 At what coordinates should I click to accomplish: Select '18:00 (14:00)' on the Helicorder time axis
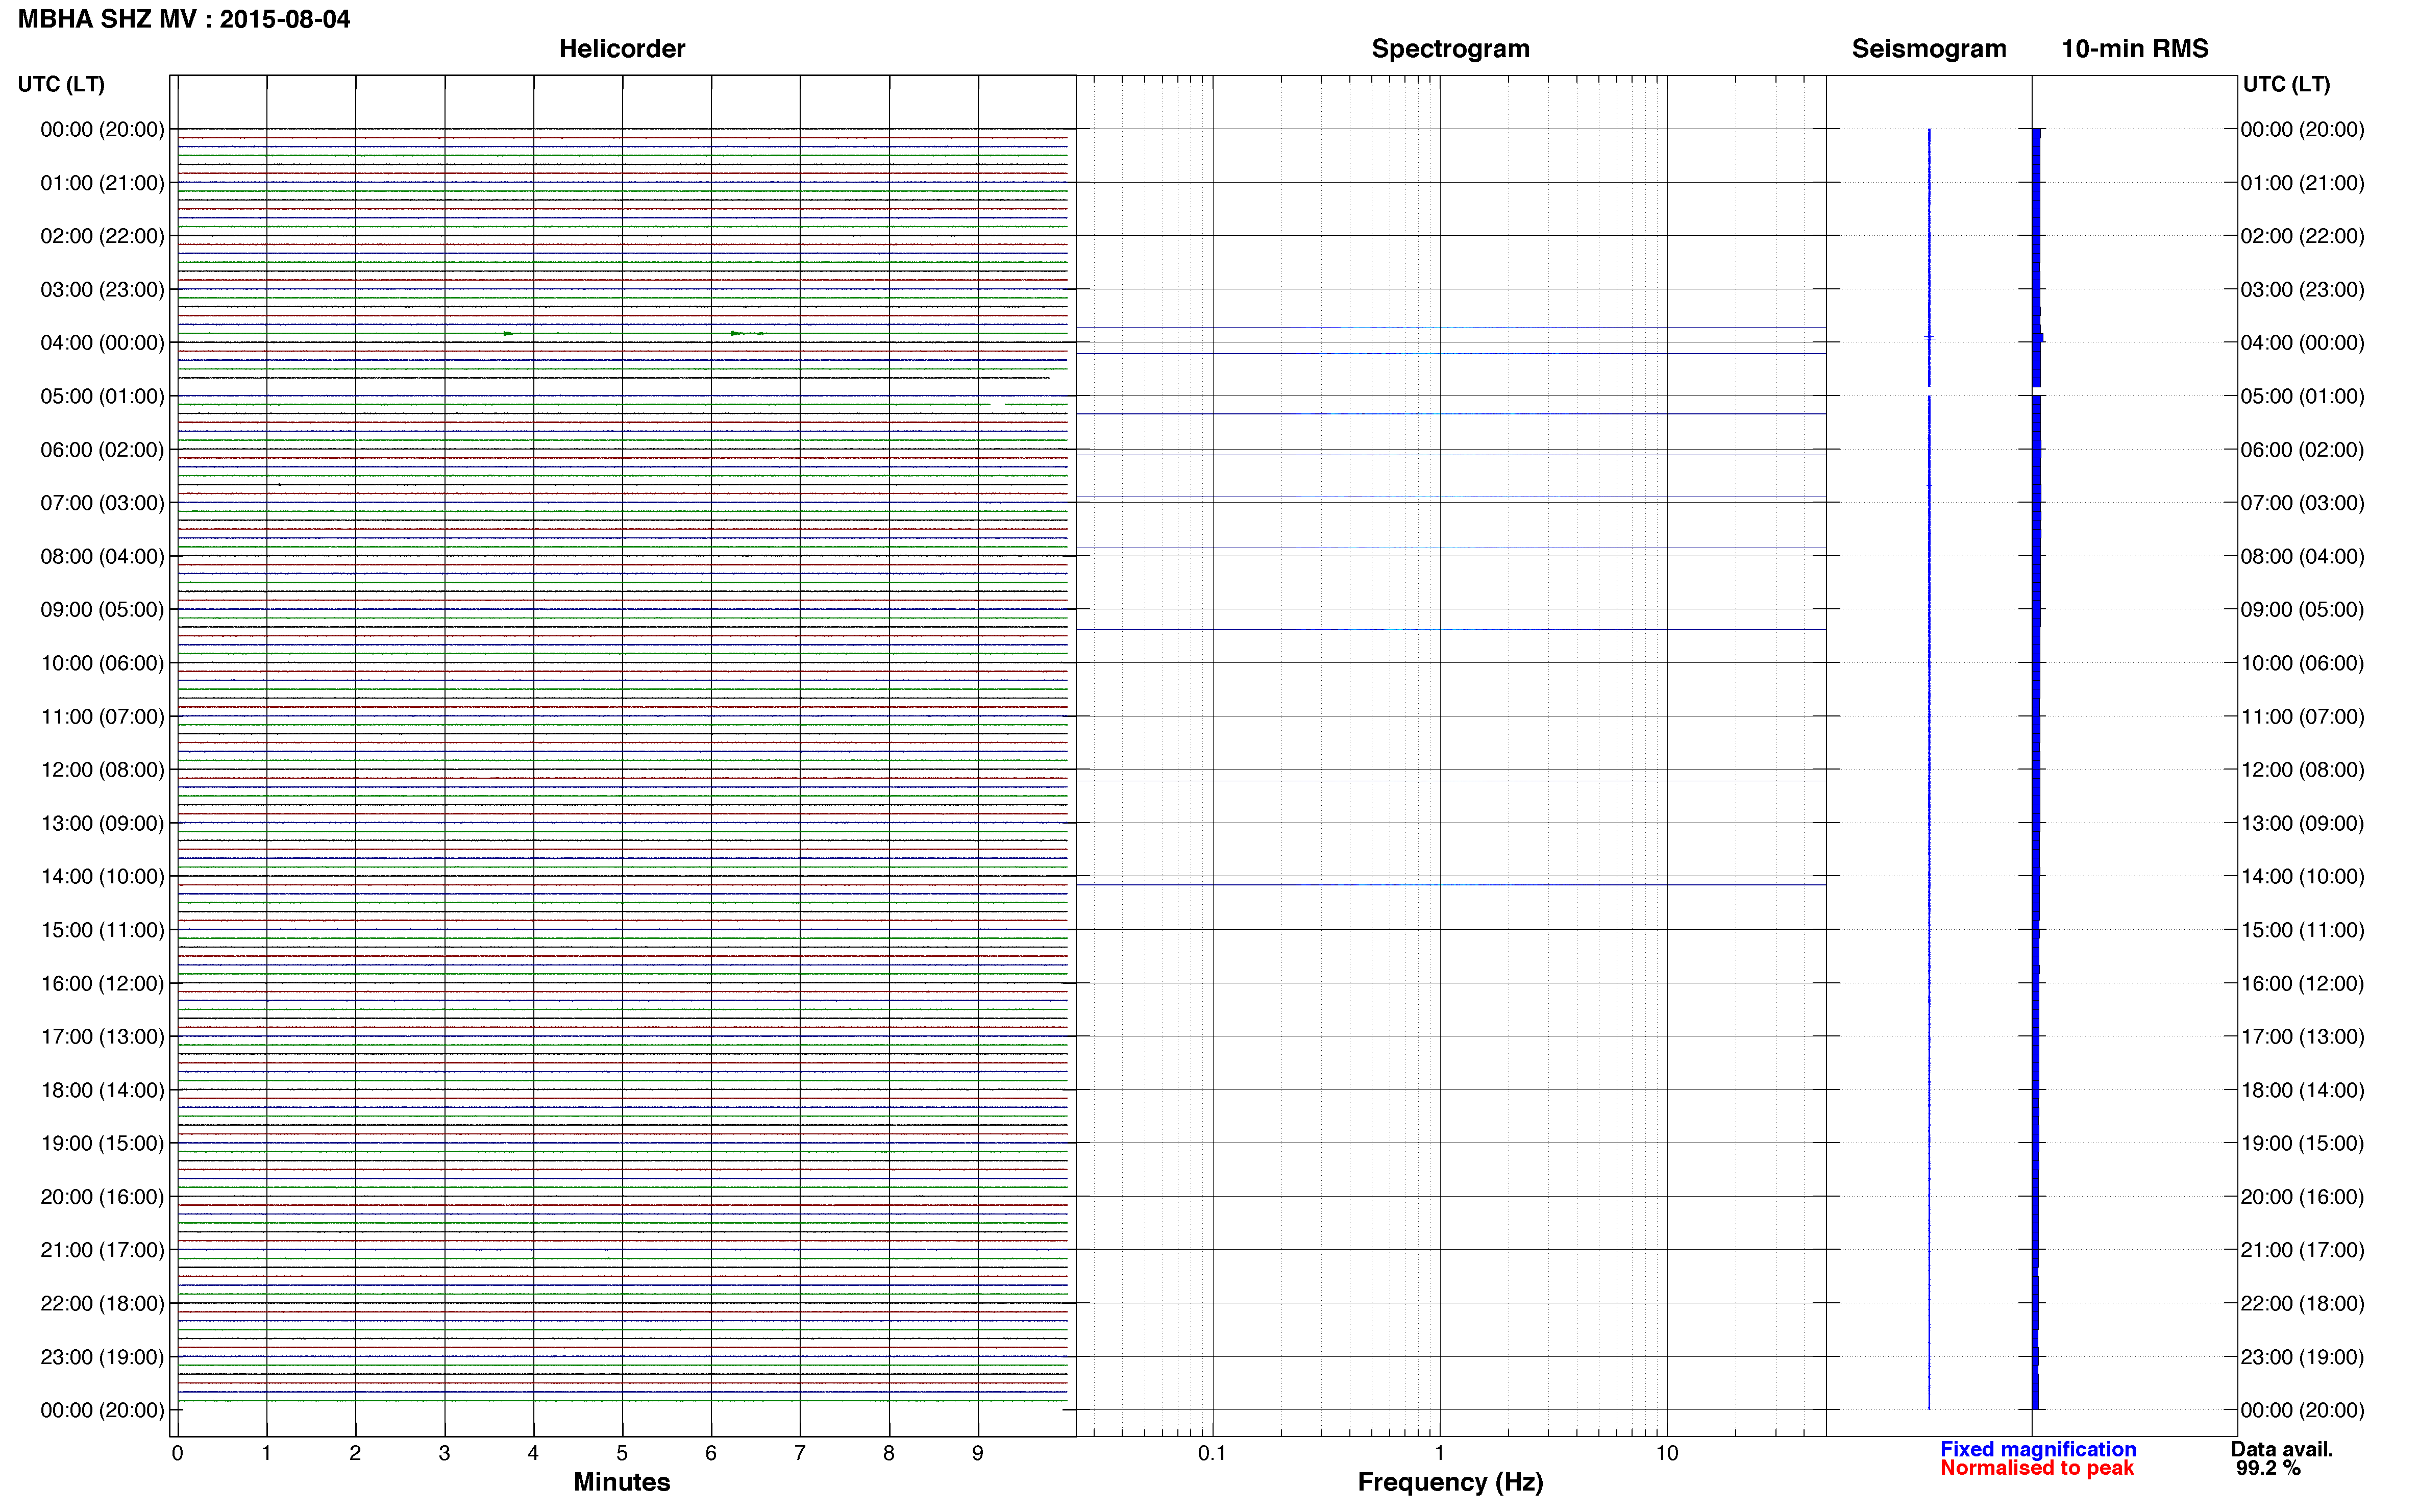[102, 1090]
